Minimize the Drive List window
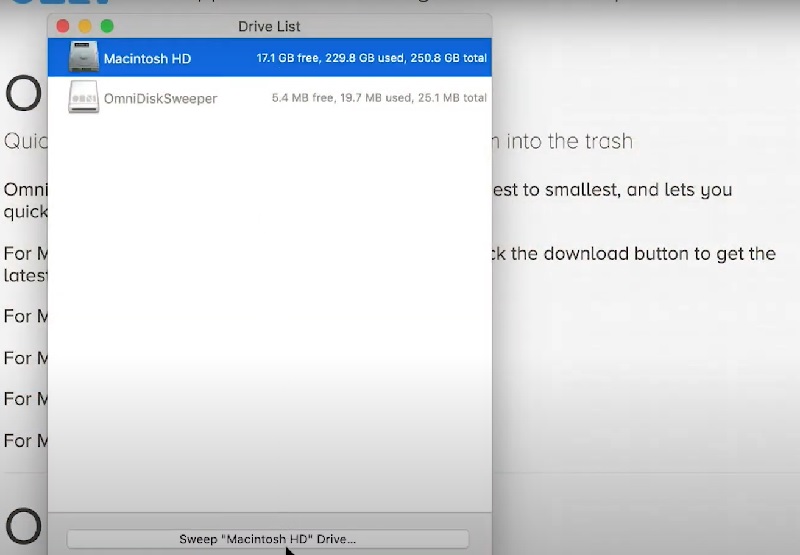Viewport: 800px width, 555px height. (85, 26)
